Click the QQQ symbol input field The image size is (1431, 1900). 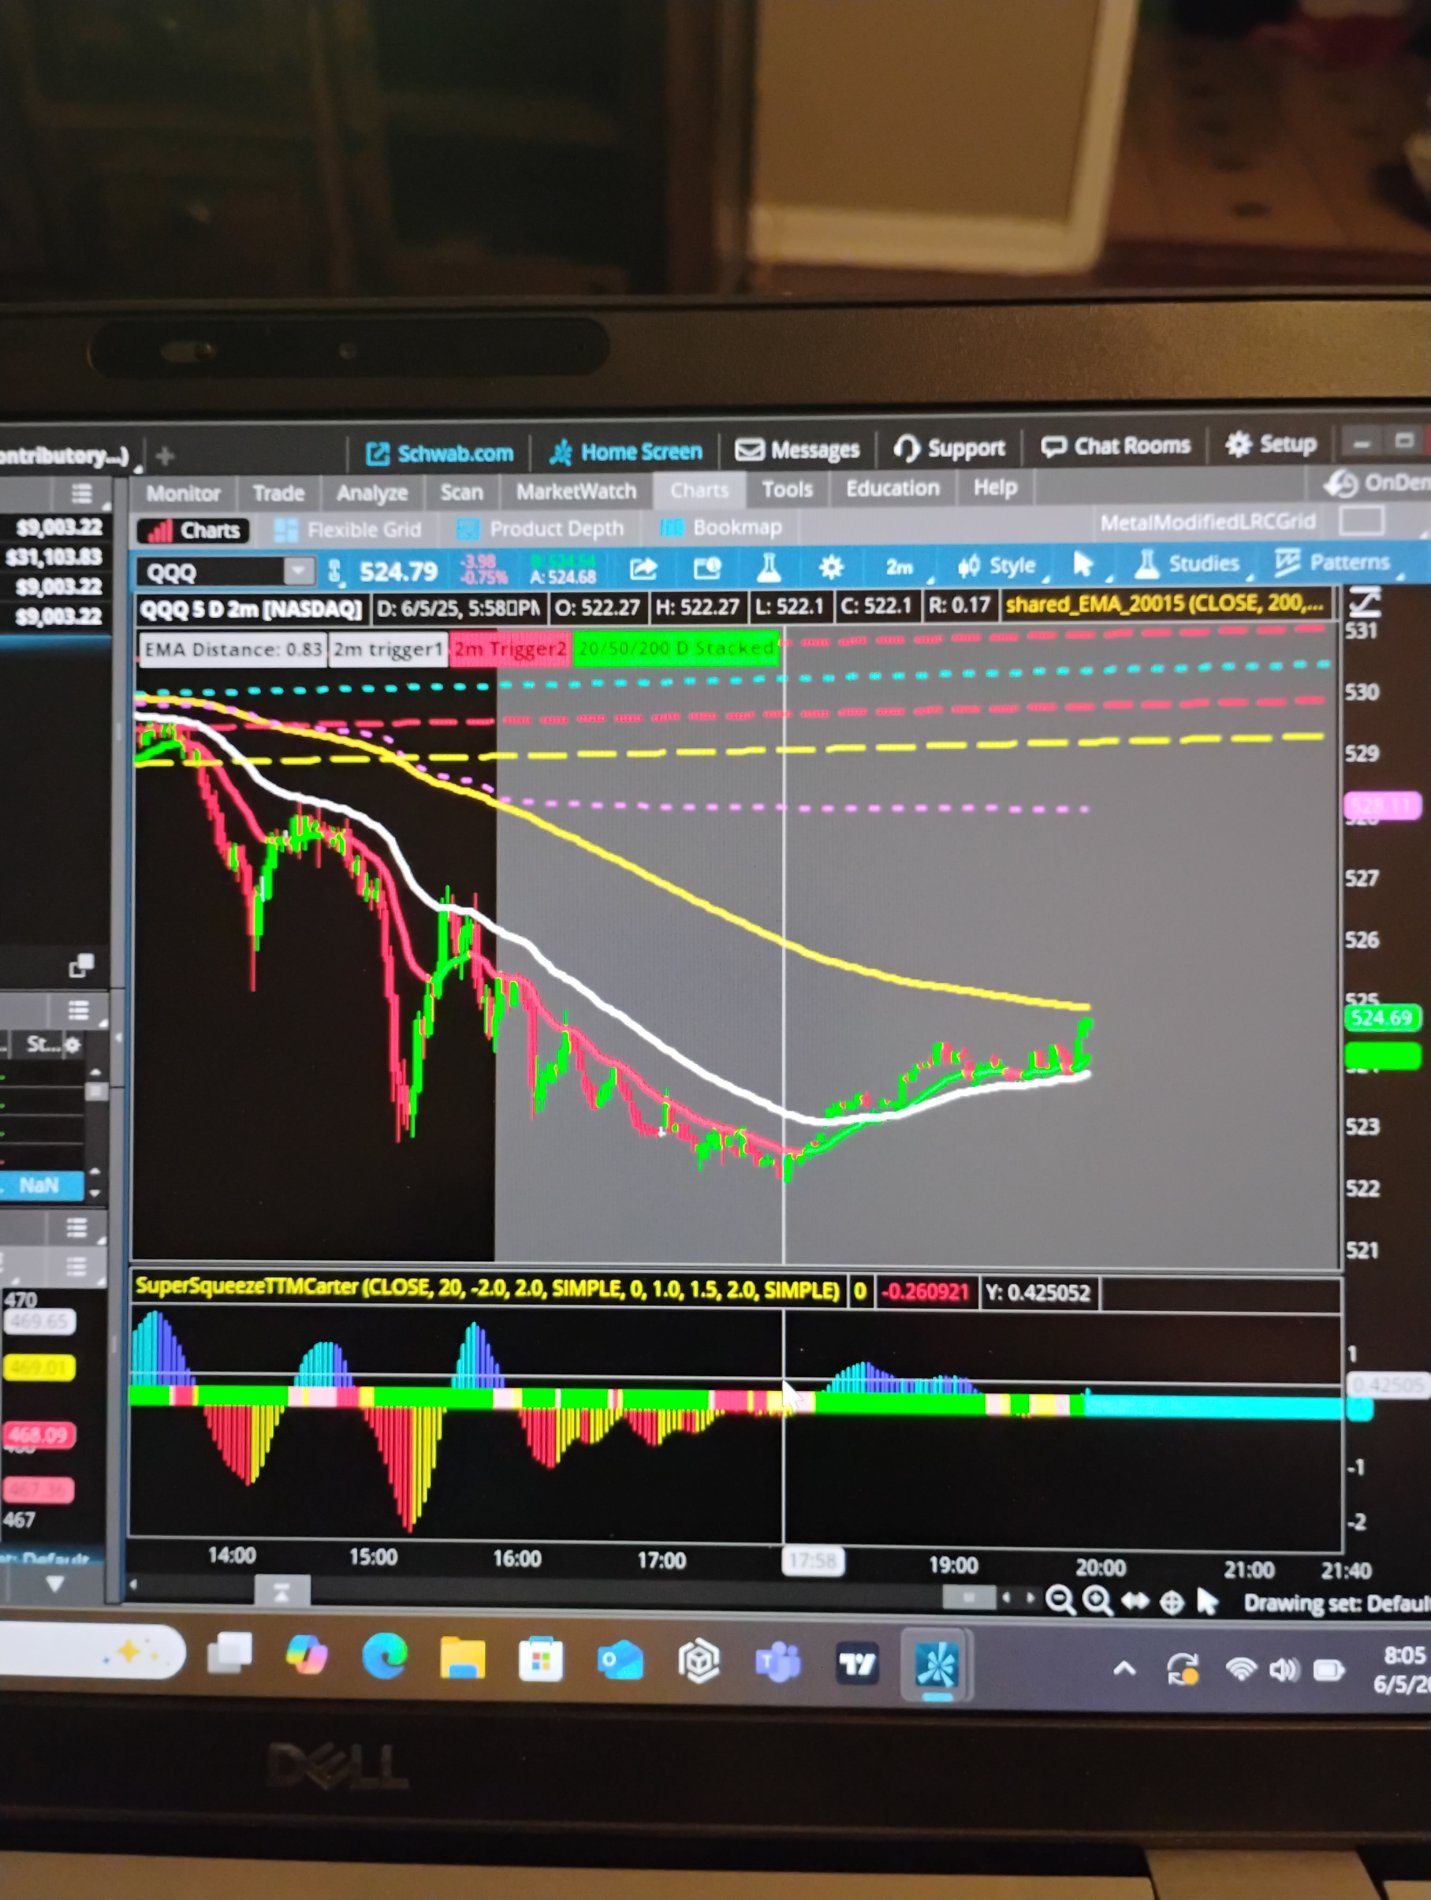tap(212, 572)
